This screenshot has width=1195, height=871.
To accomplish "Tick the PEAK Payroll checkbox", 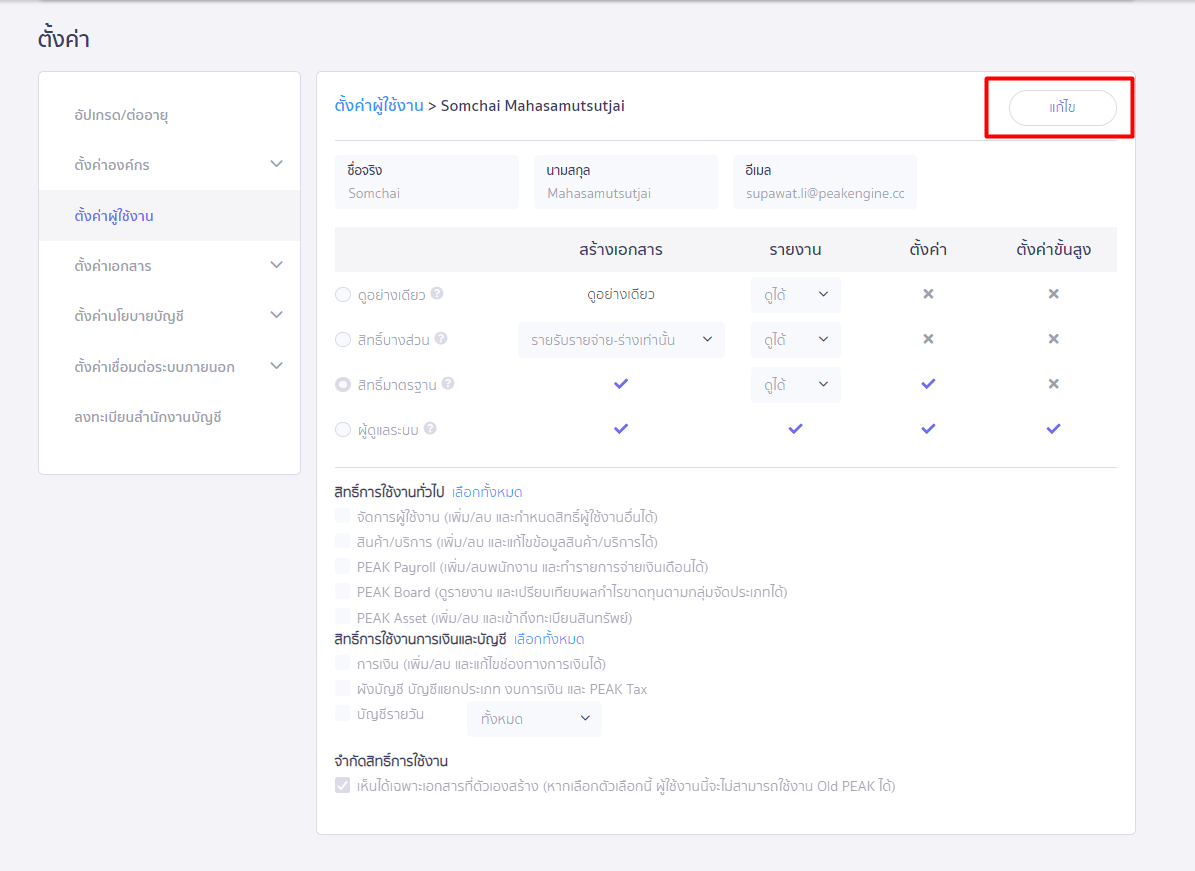I will 343,566.
